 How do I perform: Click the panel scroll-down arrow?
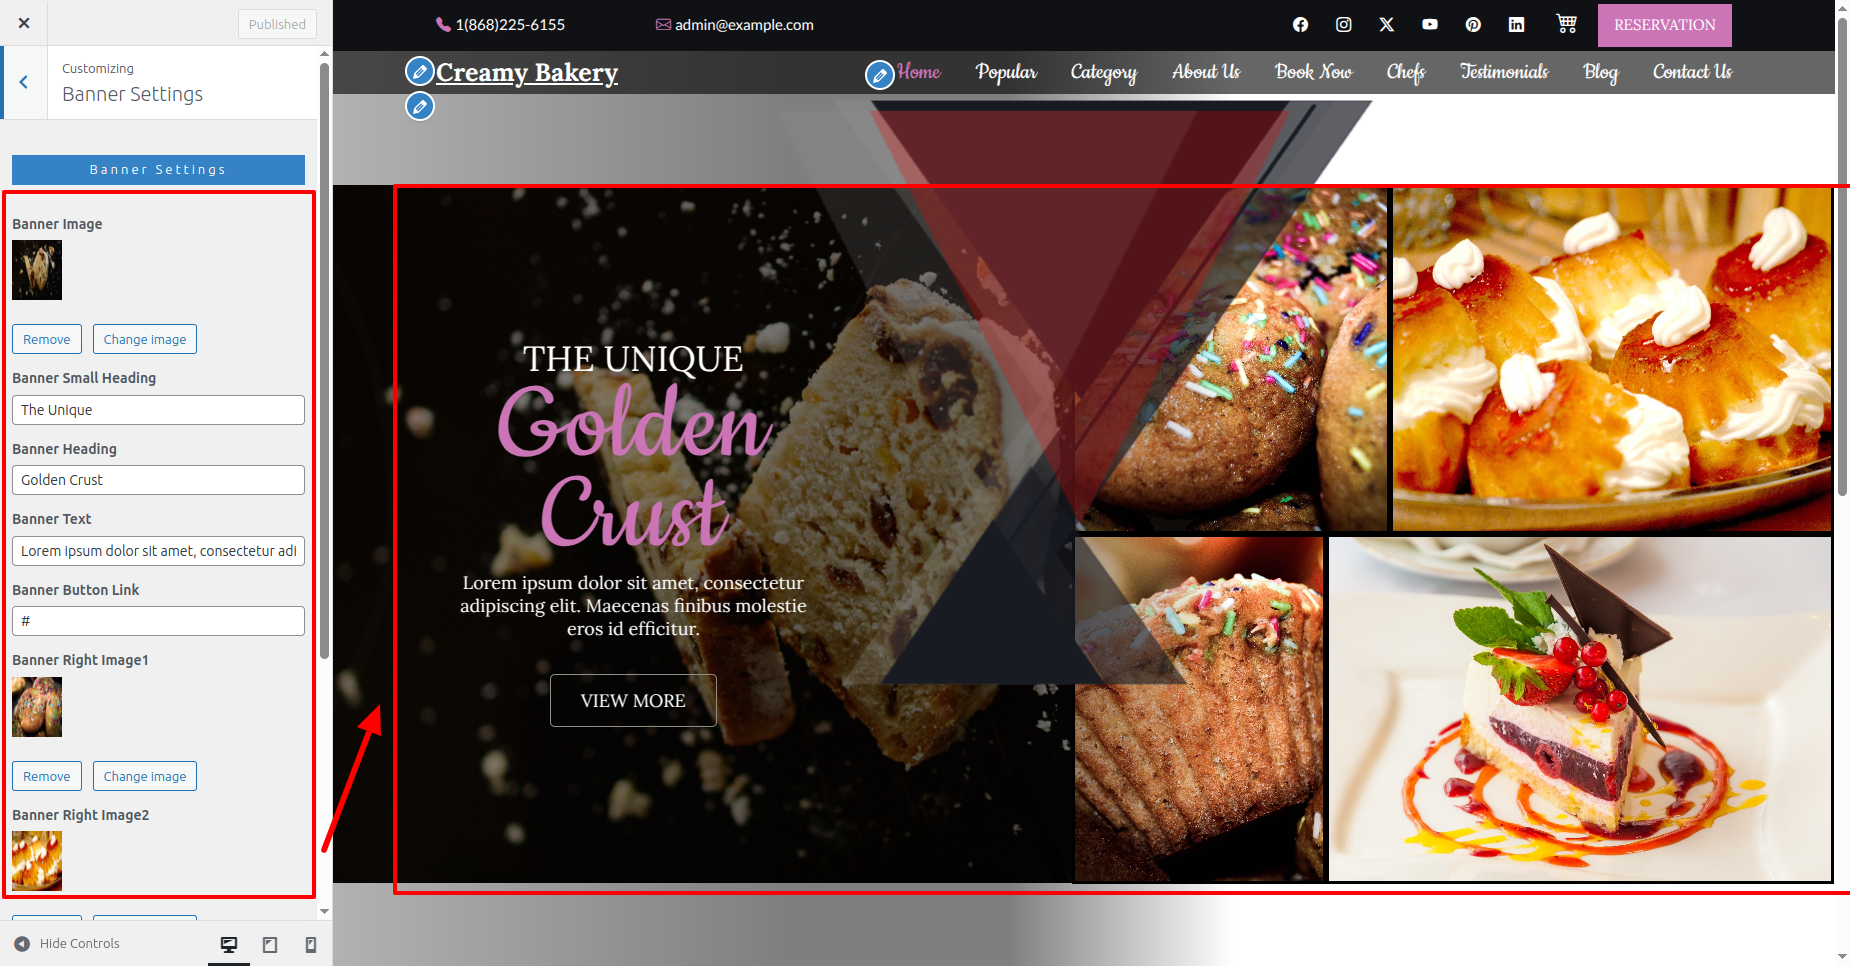324,912
